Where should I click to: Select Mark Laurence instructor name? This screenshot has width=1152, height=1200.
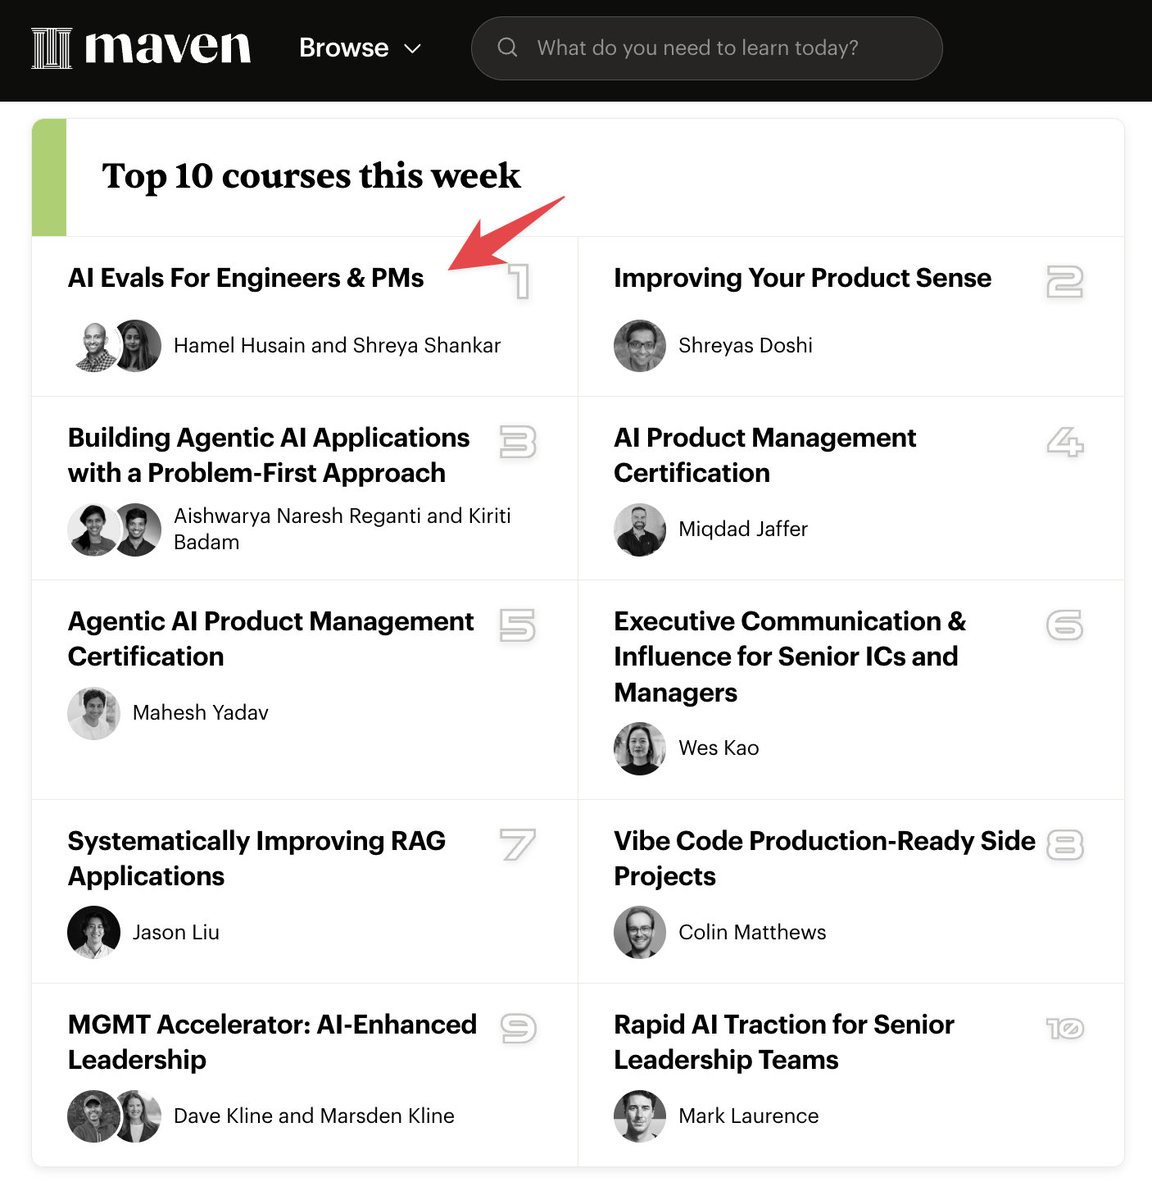(x=748, y=1116)
